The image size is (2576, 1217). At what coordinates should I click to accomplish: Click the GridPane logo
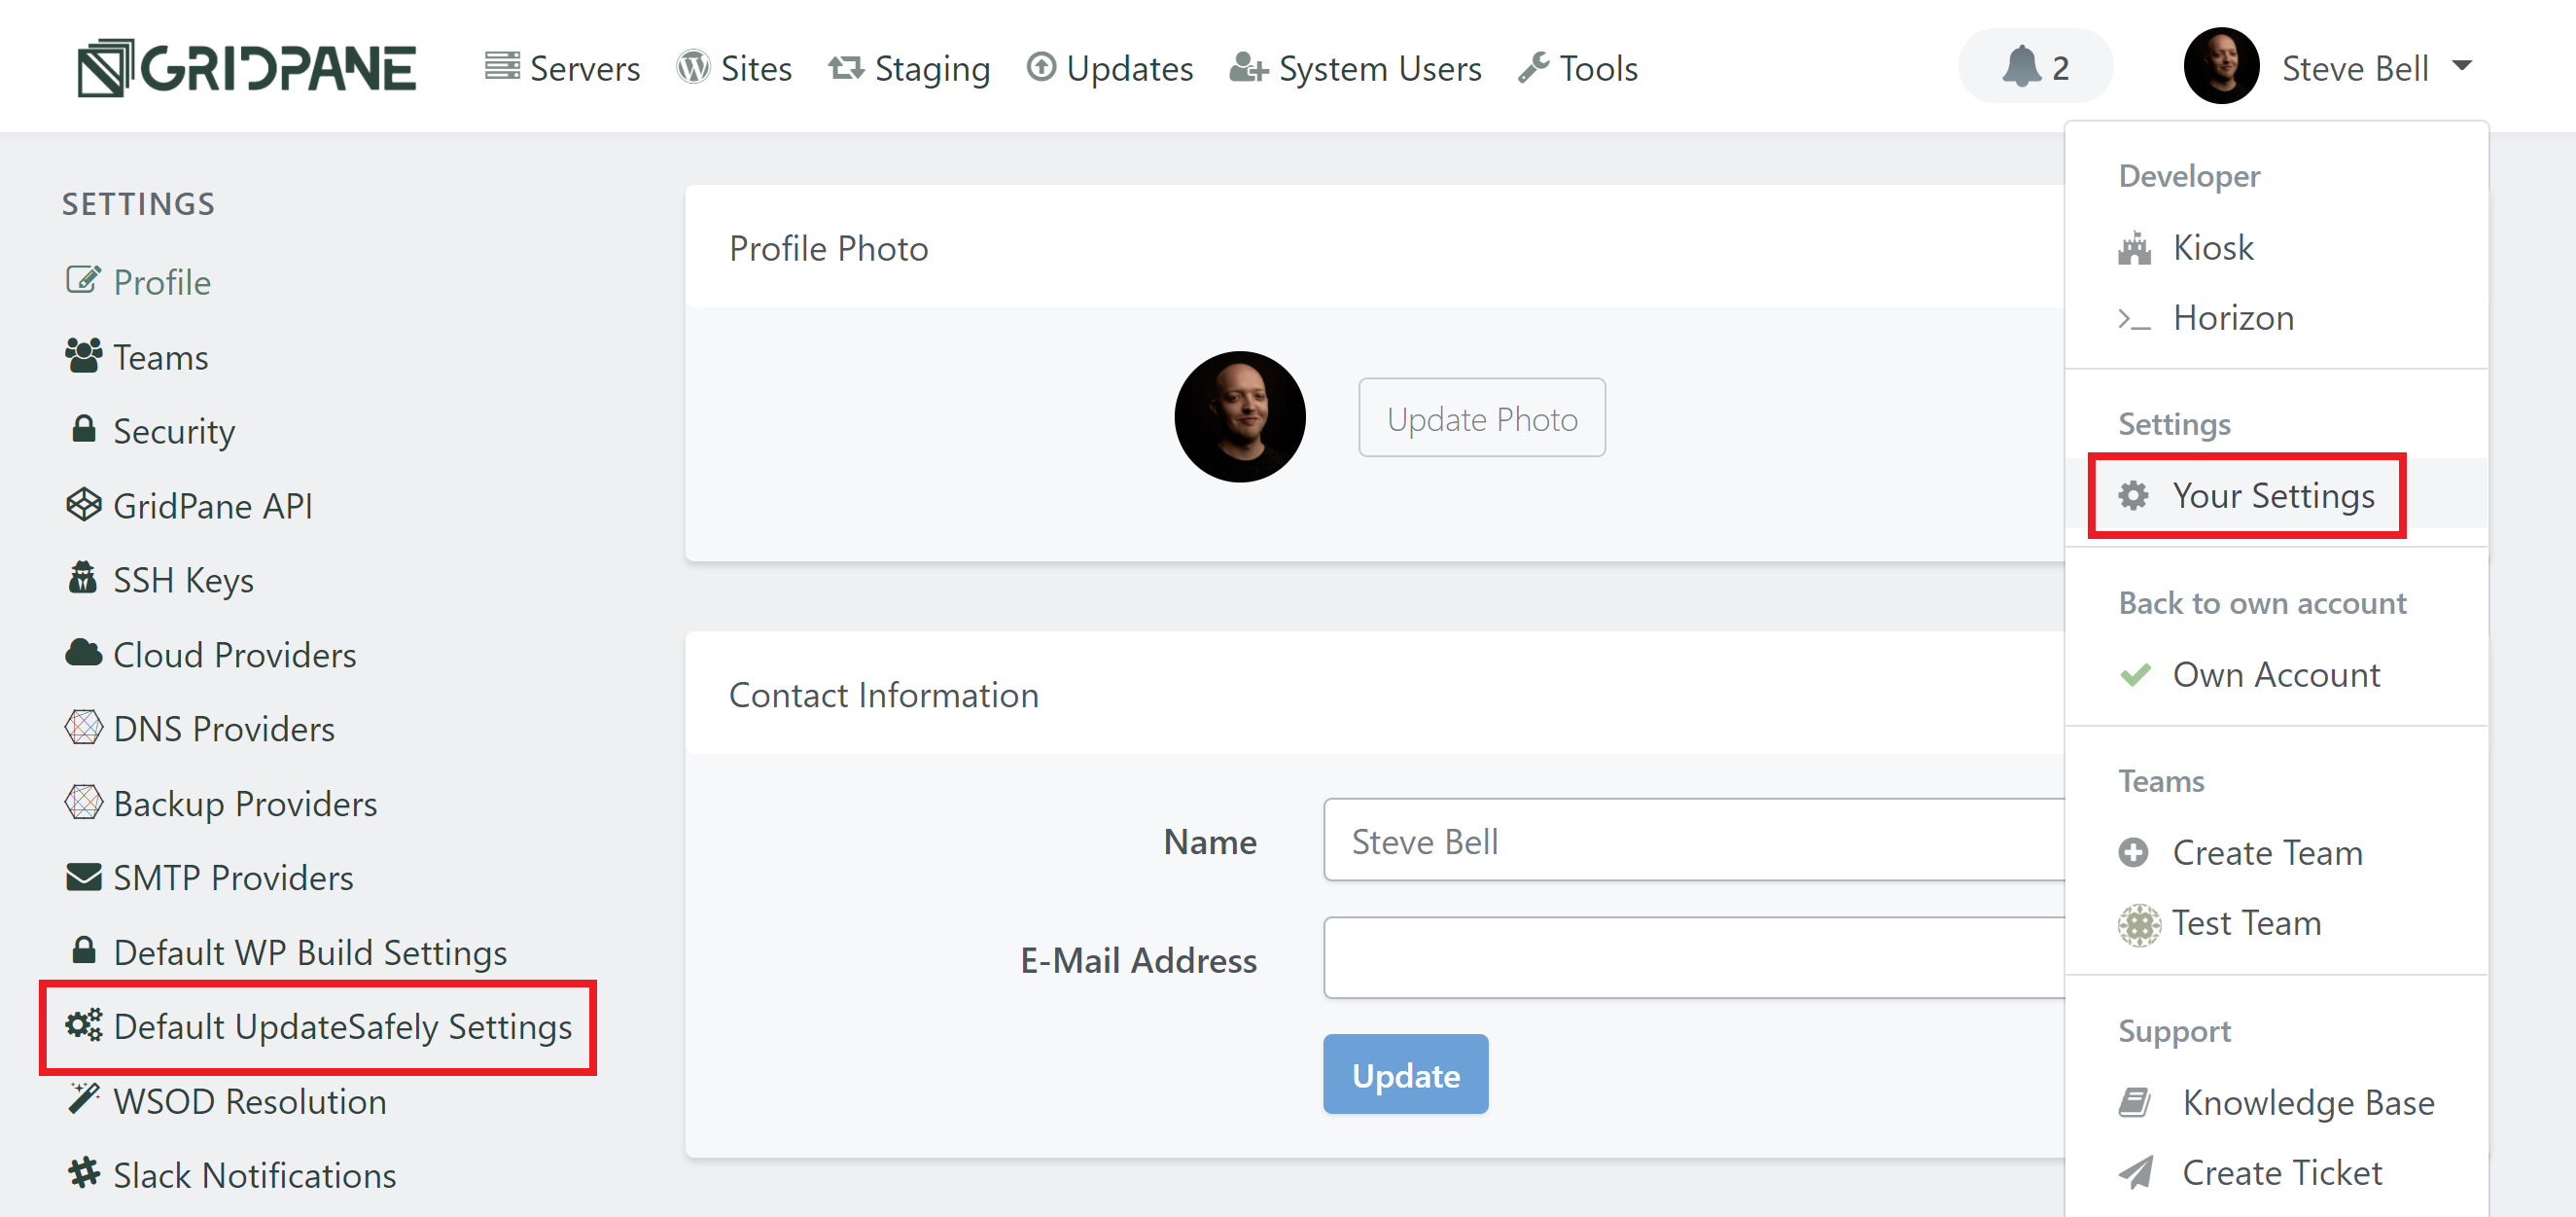pyautogui.click(x=247, y=68)
